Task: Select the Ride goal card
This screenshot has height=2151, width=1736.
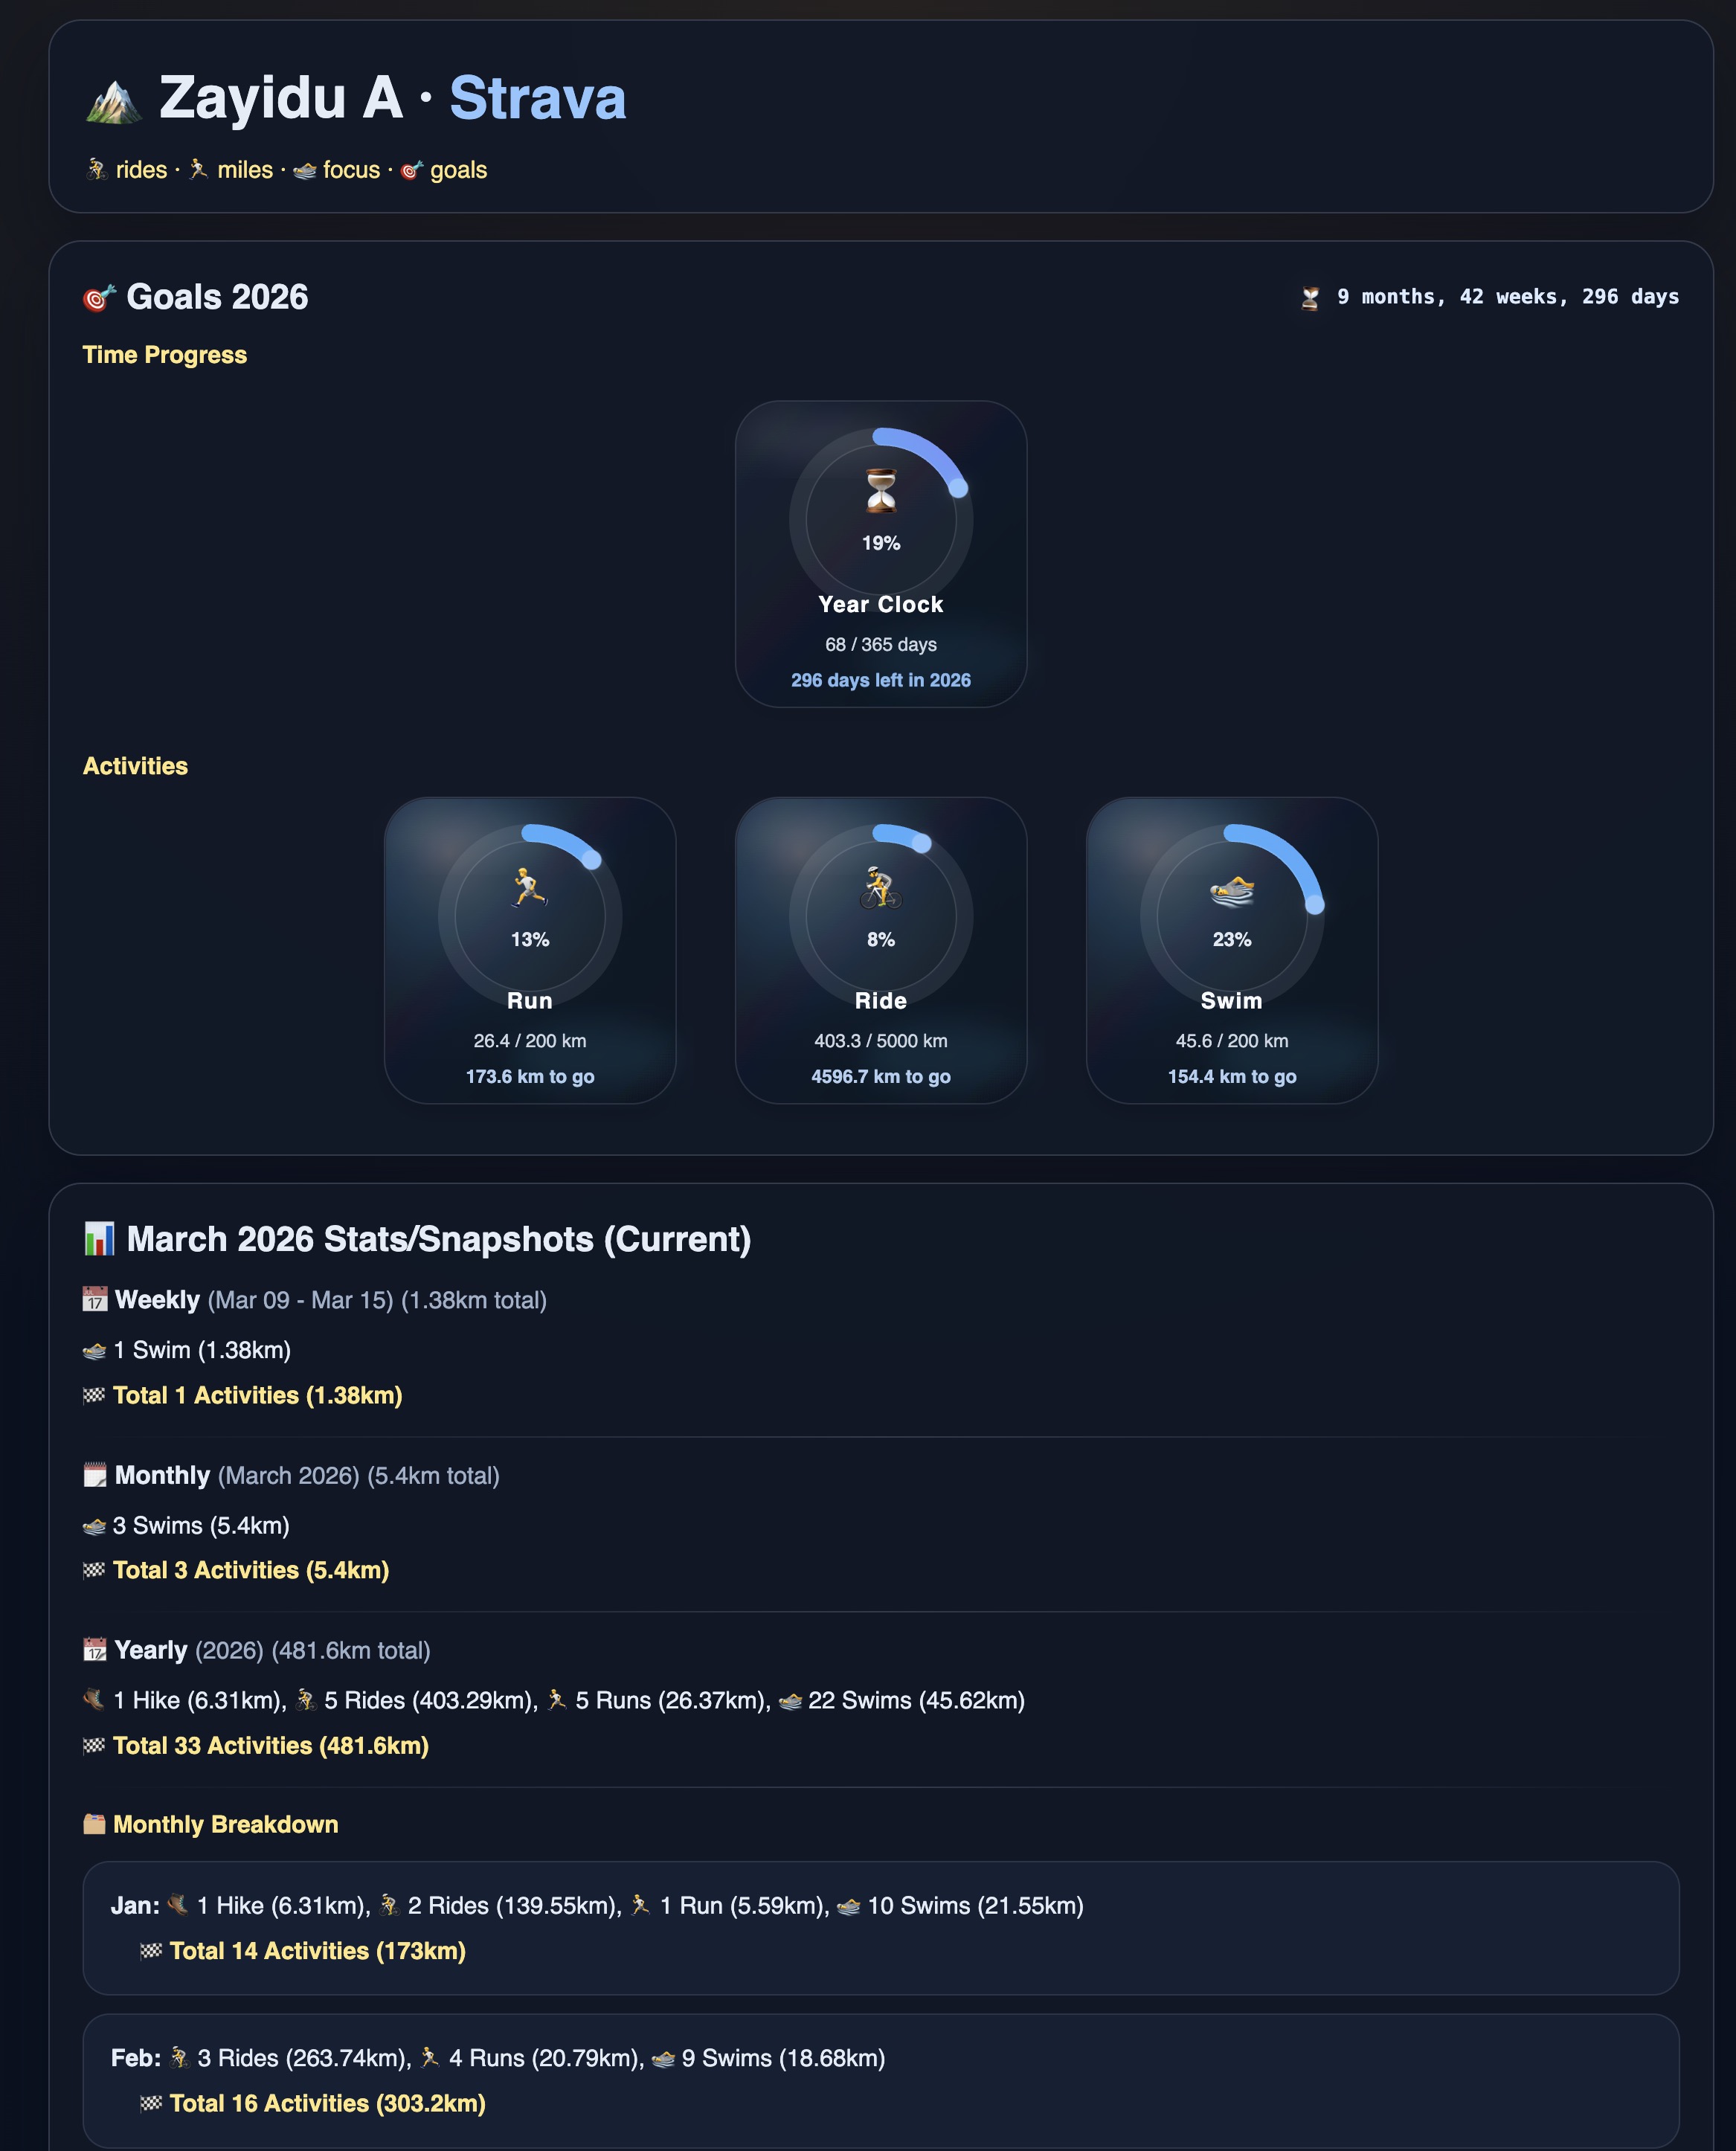Action: [x=881, y=950]
